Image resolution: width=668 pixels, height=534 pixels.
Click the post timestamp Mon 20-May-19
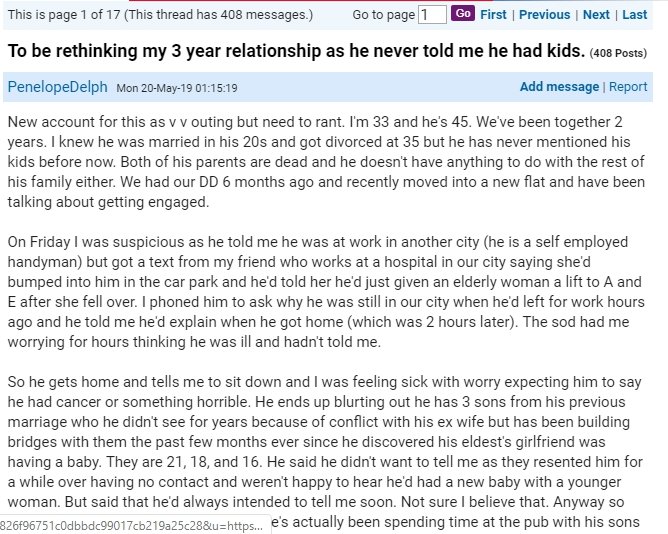point(177,88)
